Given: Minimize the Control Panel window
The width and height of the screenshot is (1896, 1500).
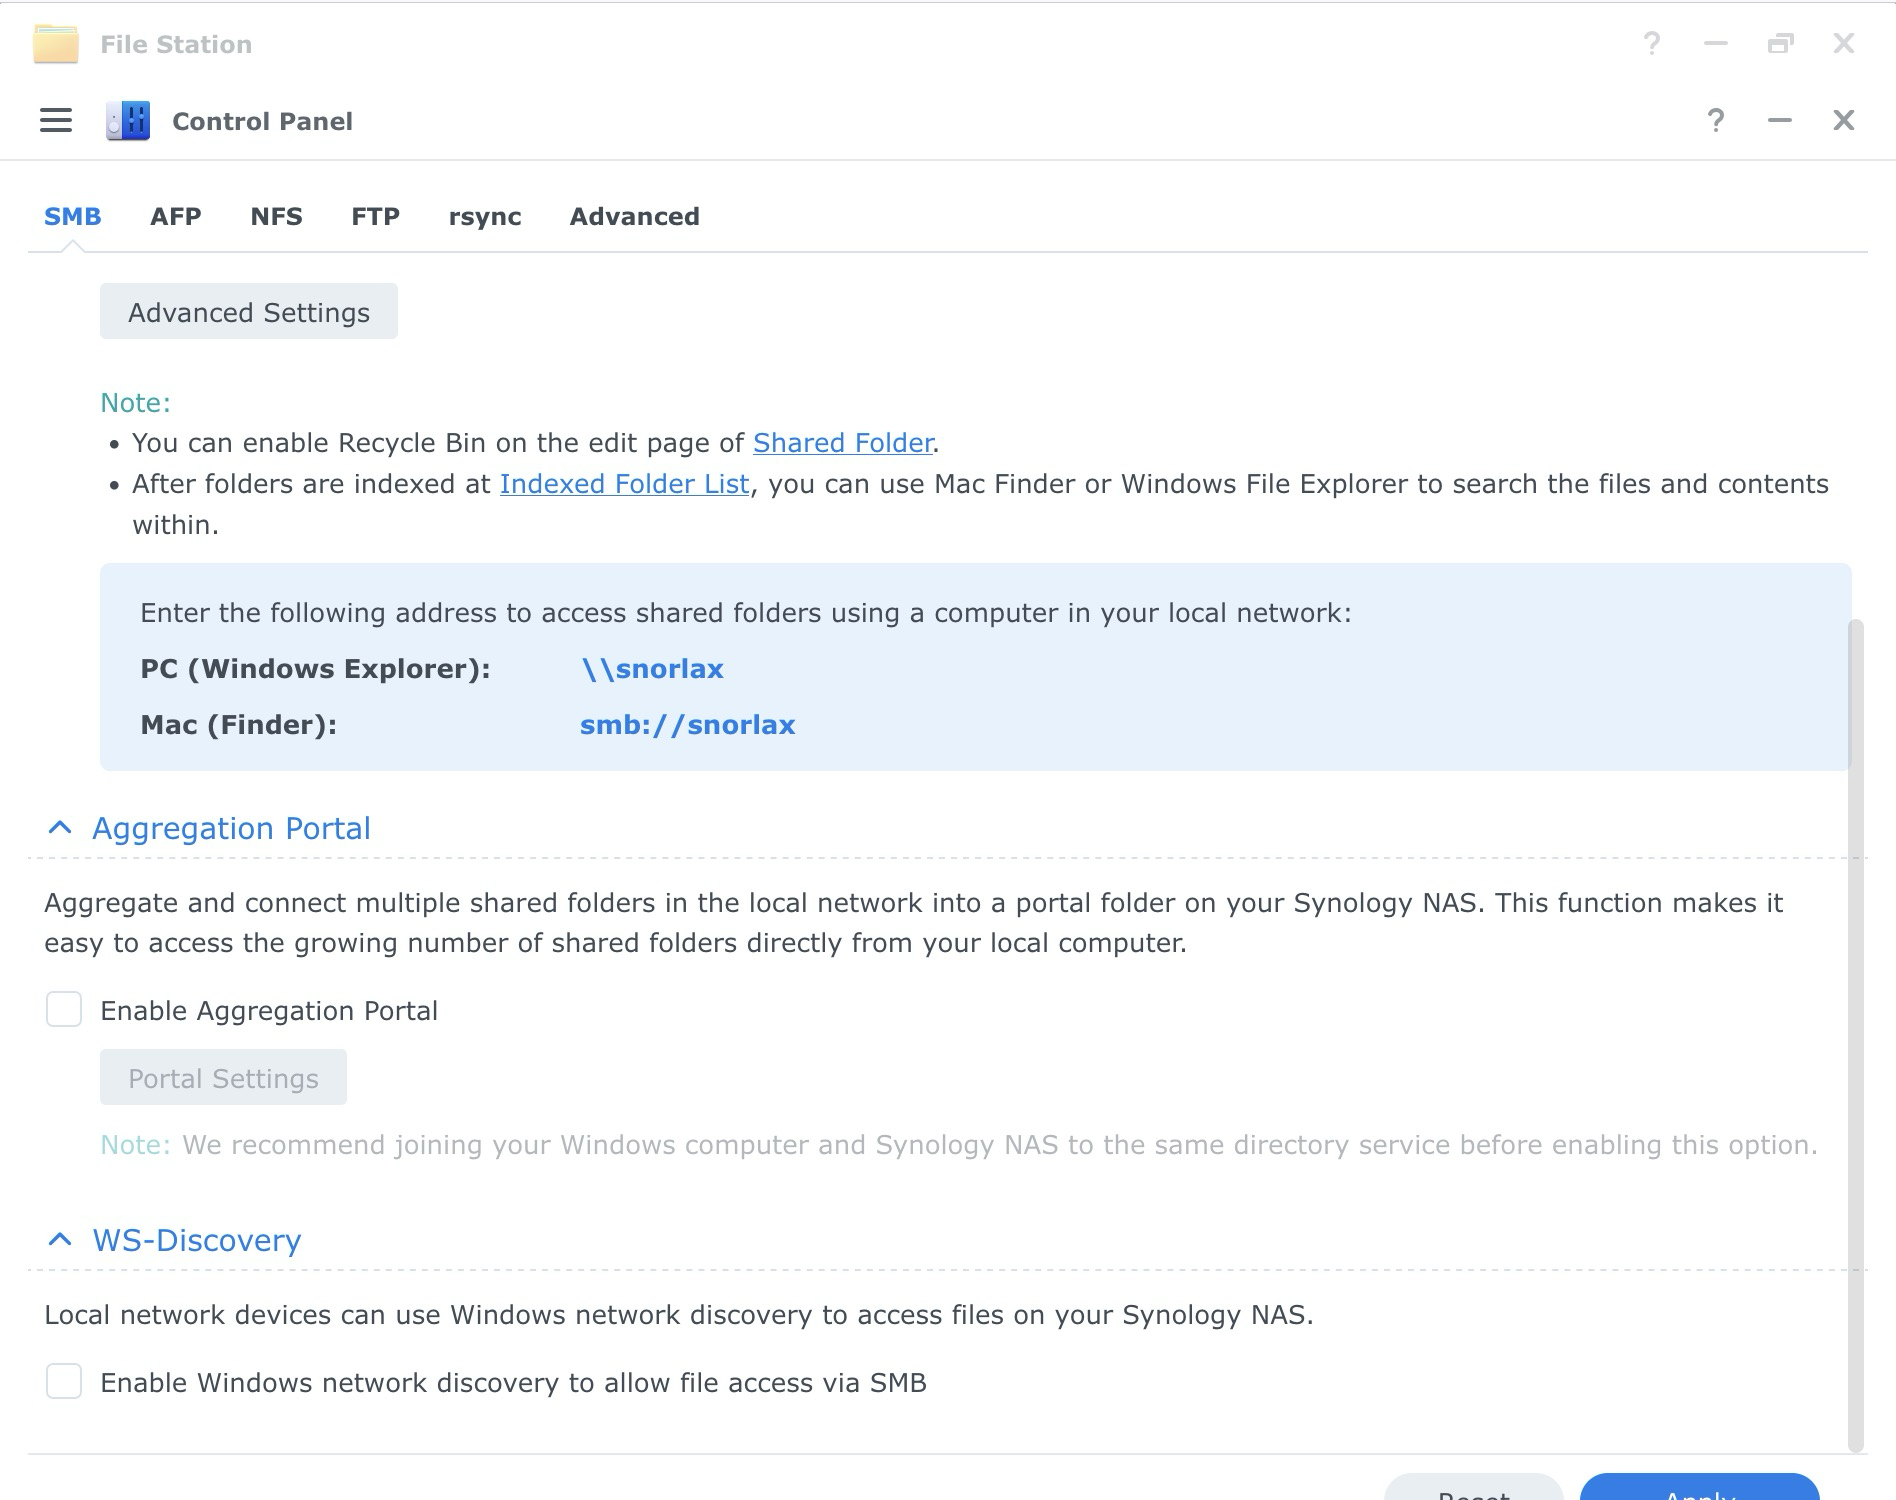Looking at the screenshot, I should pos(1780,121).
